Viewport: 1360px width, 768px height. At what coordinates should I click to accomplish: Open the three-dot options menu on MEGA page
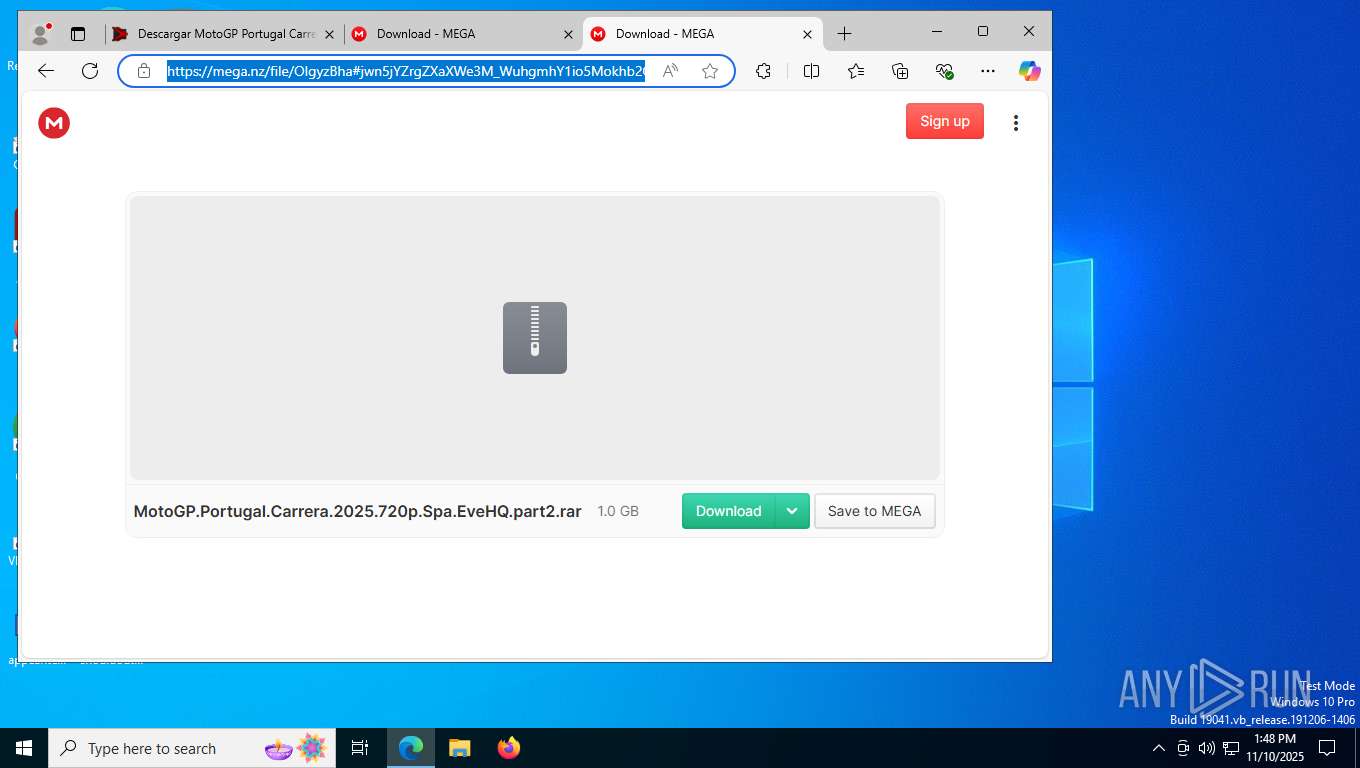[1016, 123]
